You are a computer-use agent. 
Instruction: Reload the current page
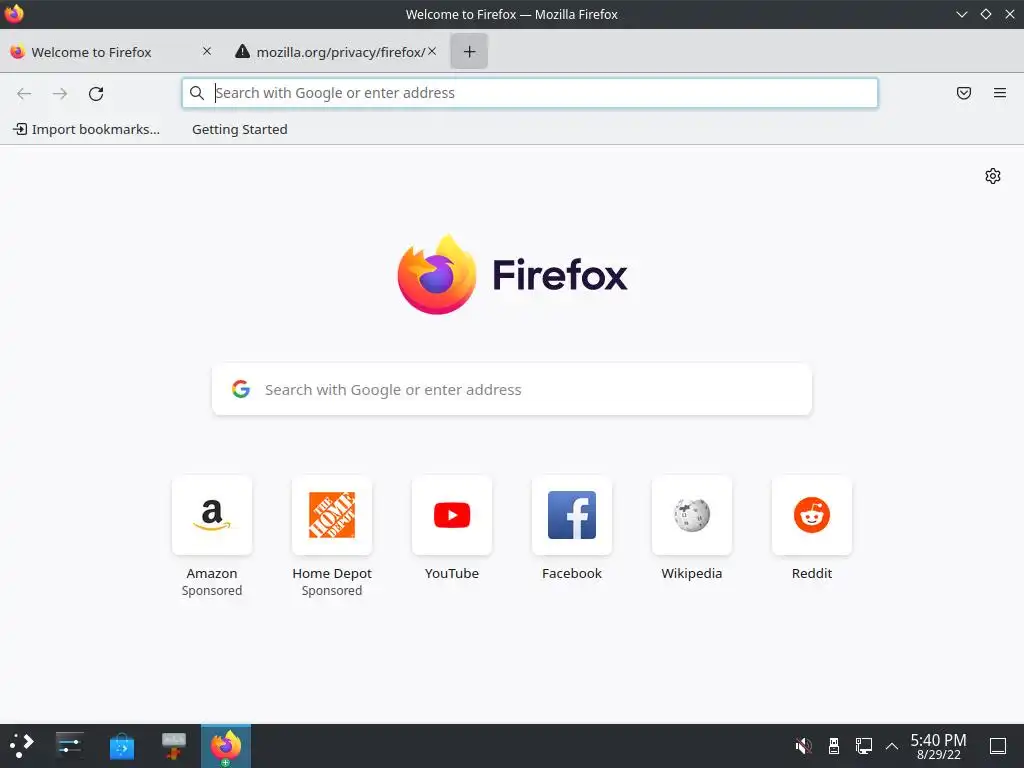click(x=96, y=93)
